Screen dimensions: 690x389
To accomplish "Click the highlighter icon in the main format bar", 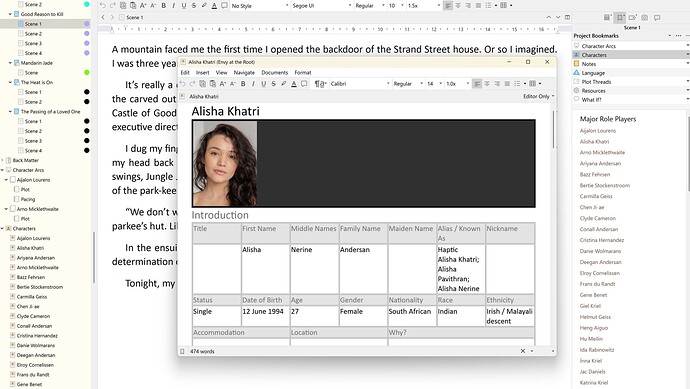I will 204,5.
